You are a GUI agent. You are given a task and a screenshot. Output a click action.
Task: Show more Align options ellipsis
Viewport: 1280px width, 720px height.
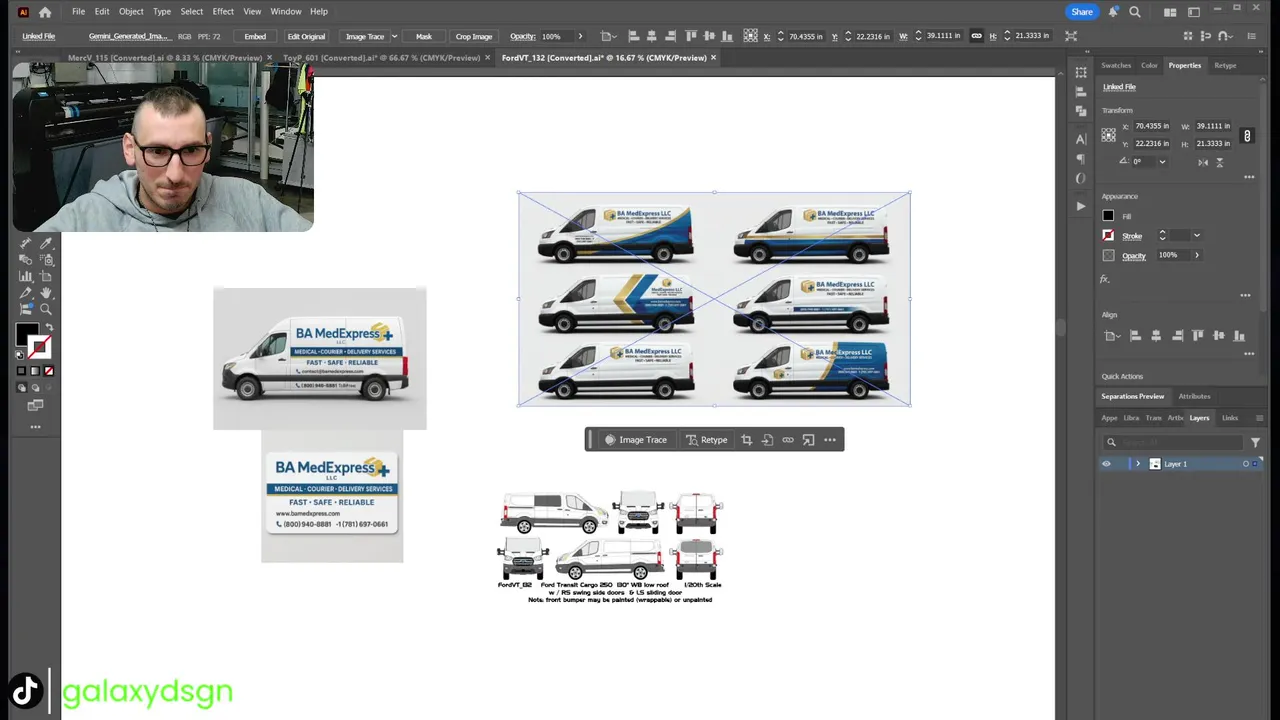click(x=1249, y=354)
